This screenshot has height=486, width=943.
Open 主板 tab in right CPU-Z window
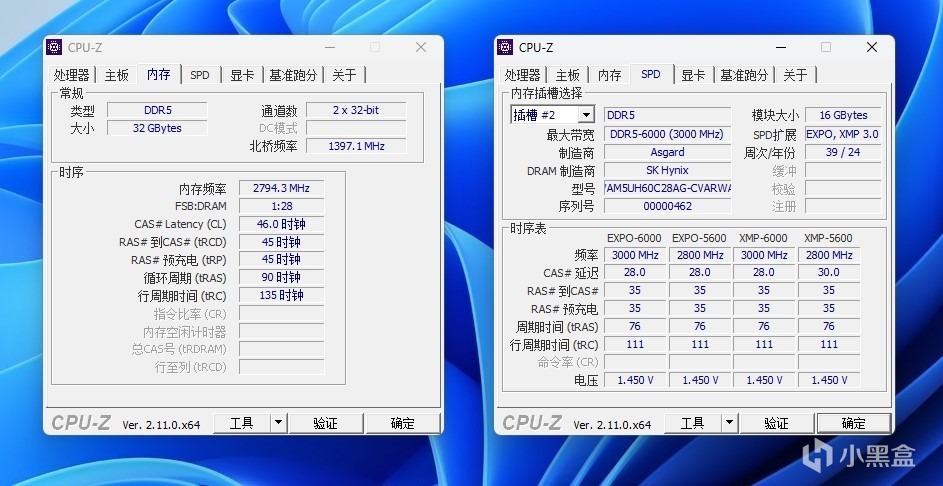(568, 75)
